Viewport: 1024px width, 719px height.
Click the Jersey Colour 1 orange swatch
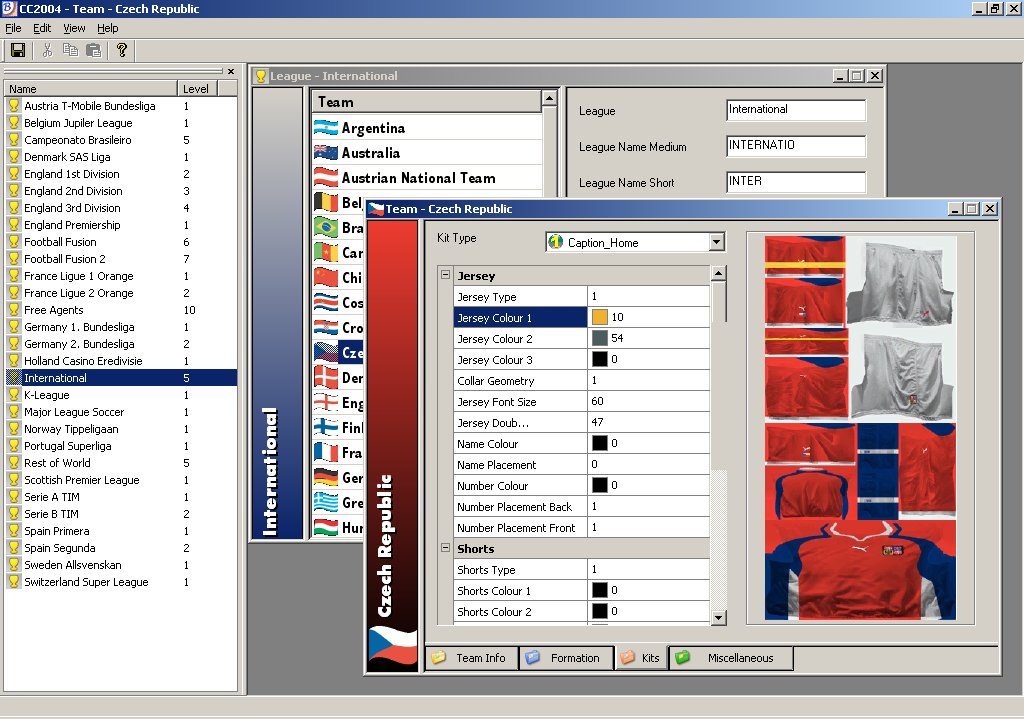(600, 317)
